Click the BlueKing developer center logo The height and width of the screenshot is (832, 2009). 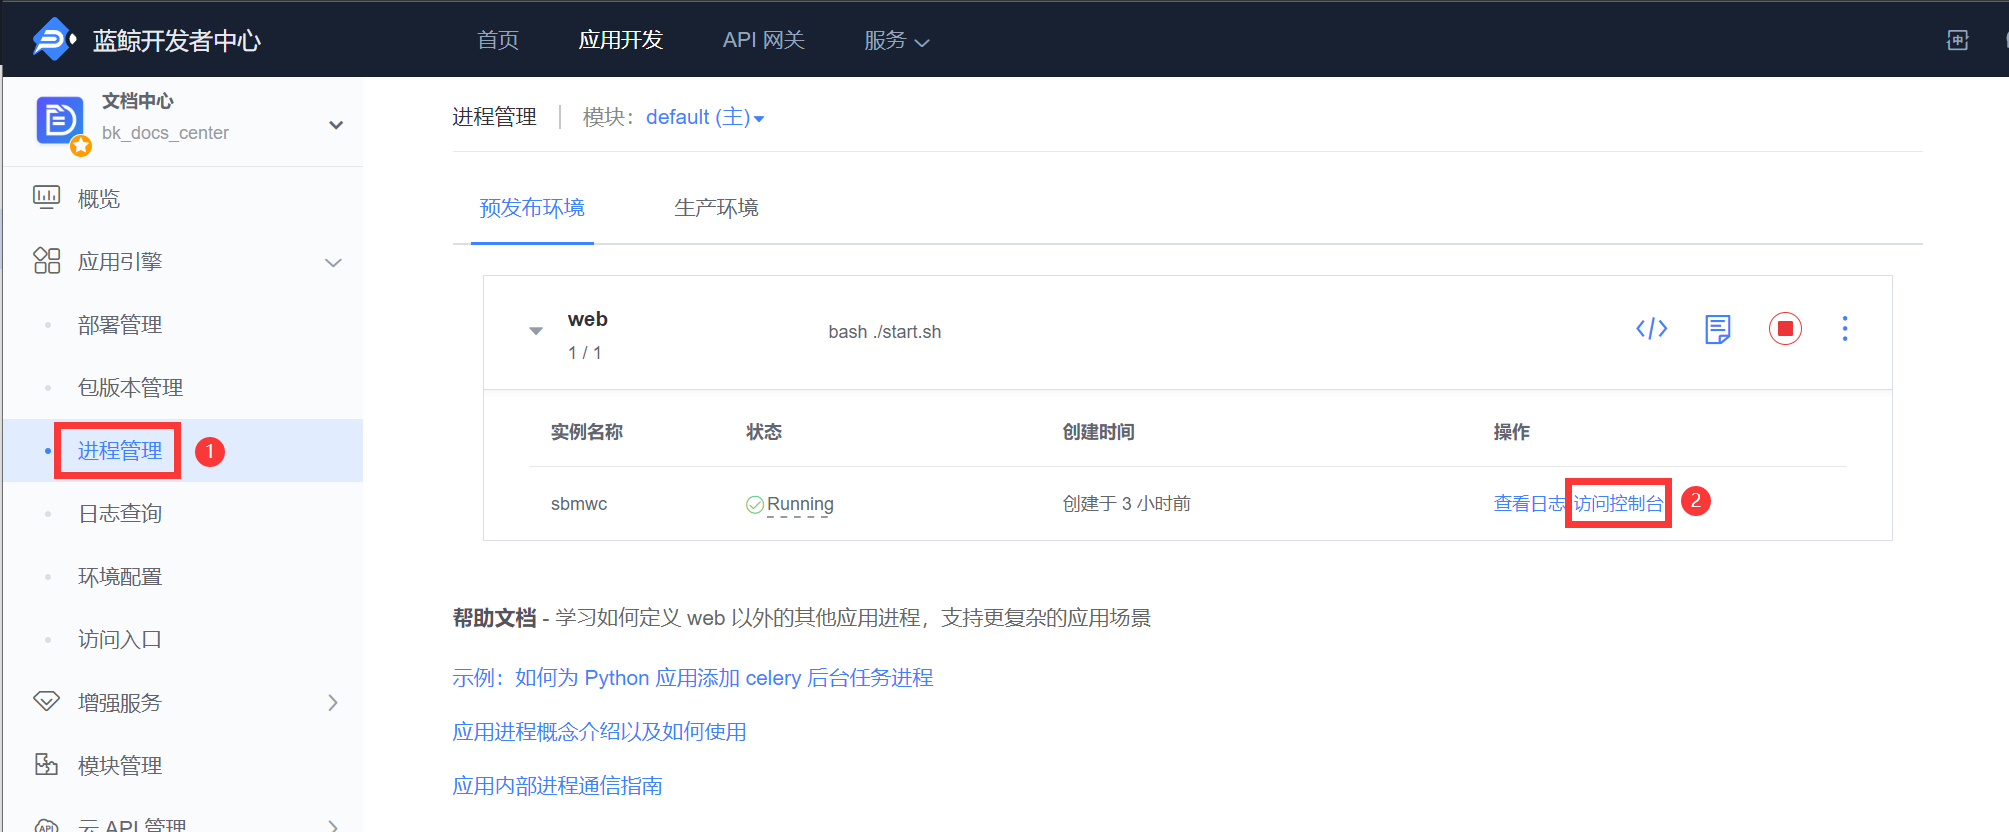point(54,40)
